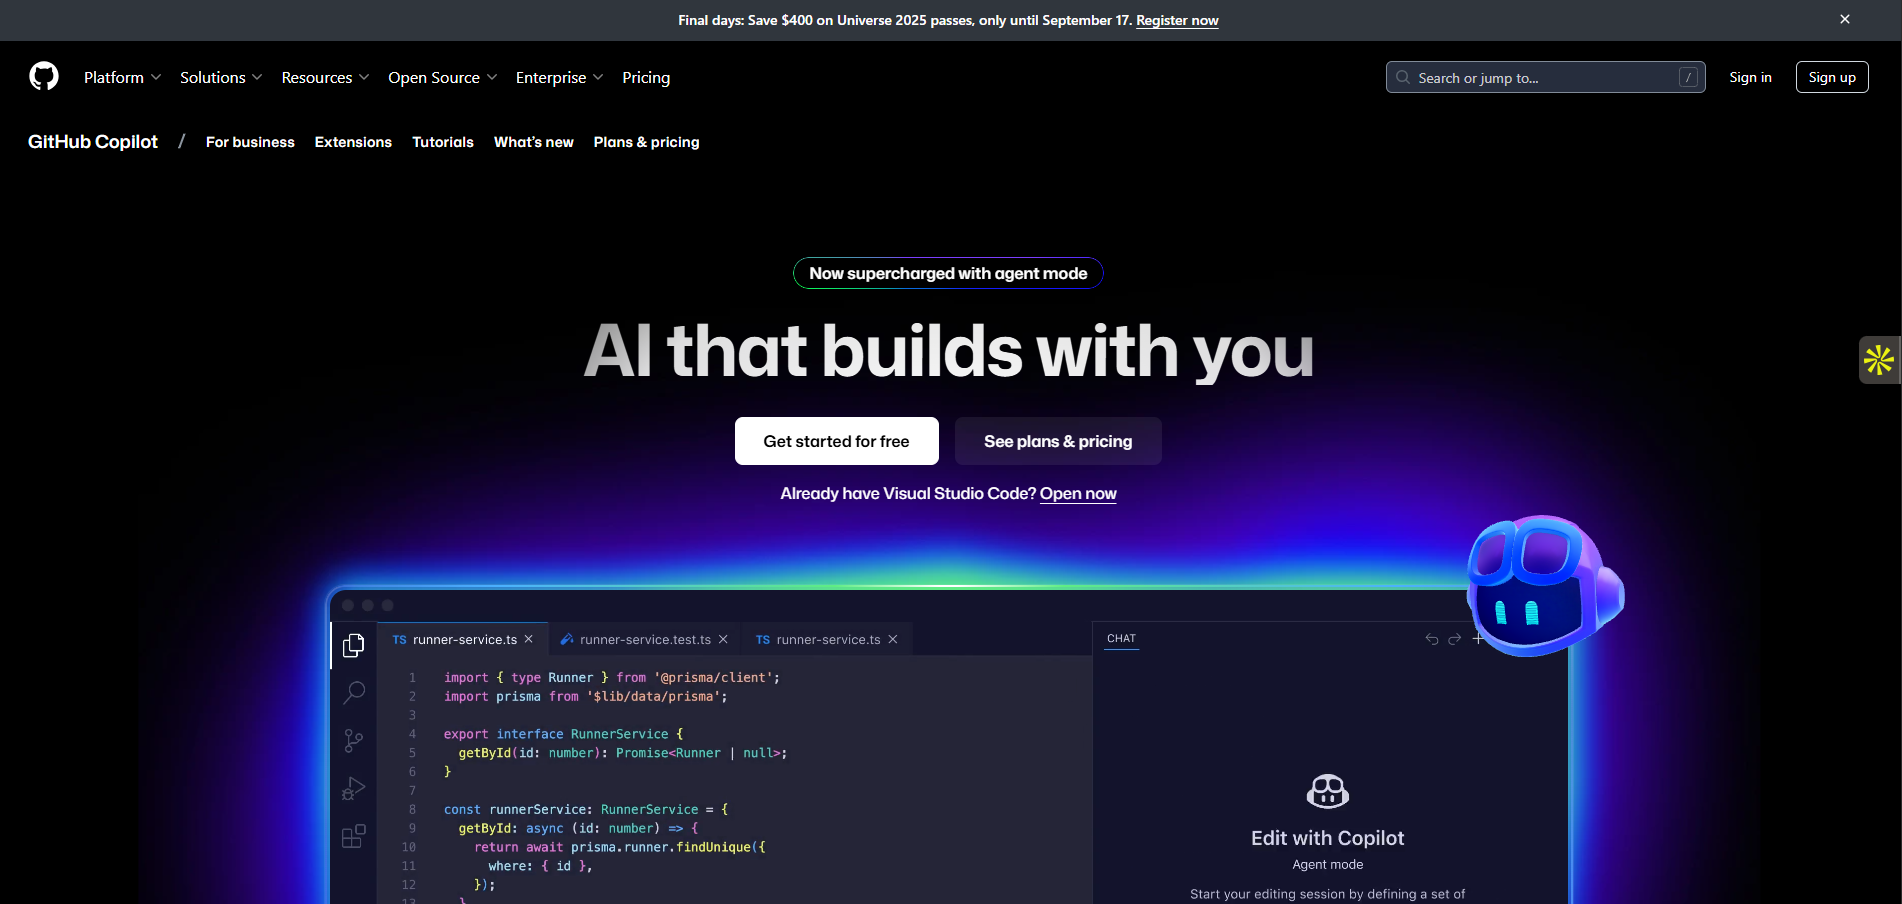Click the export interface RunnerService line

click(564, 734)
